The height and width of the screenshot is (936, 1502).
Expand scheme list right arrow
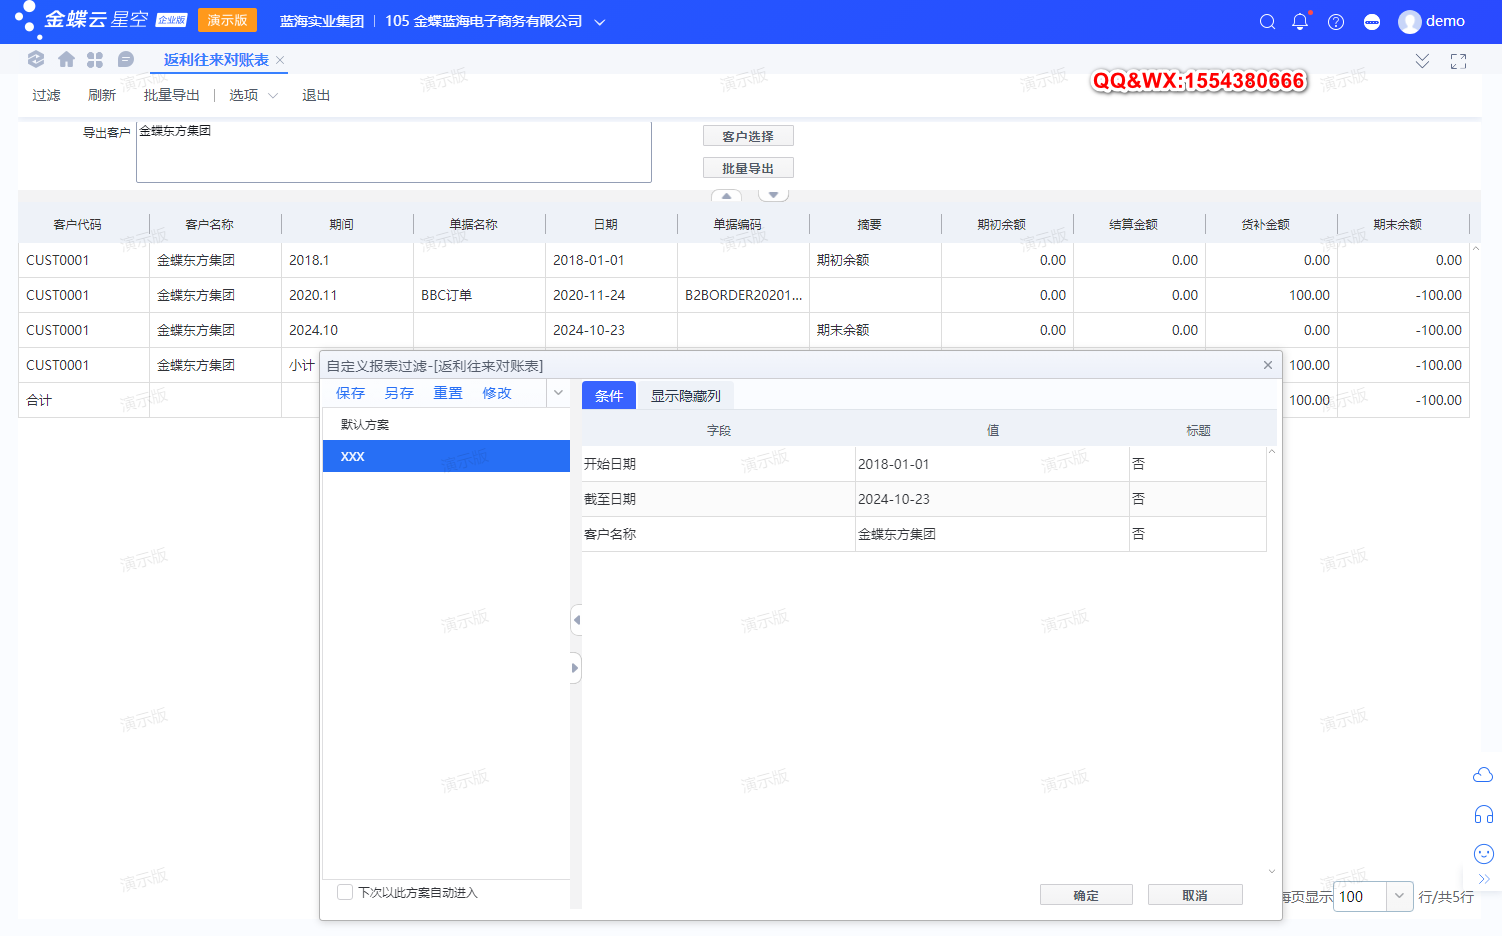point(576,668)
